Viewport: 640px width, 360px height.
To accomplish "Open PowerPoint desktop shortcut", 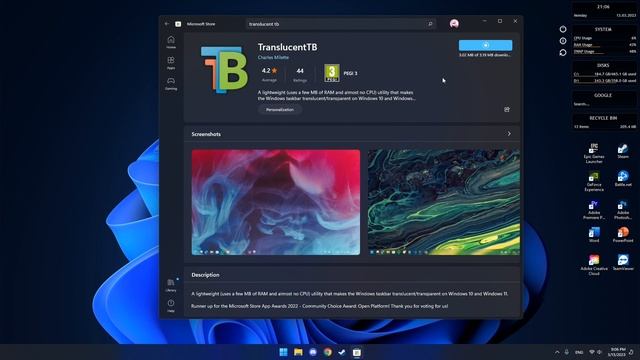I will coord(623,235).
